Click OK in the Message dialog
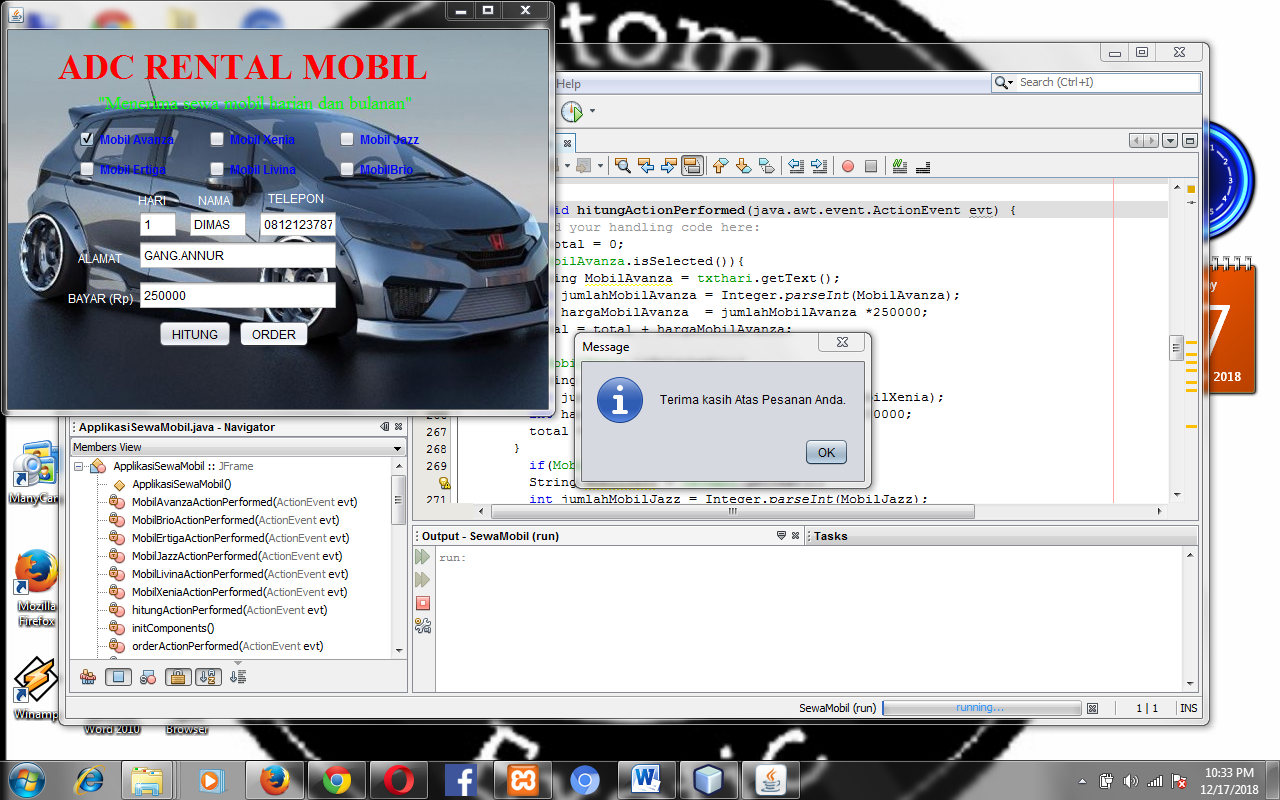Viewport: 1280px width, 800px height. click(x=826, y=452)
